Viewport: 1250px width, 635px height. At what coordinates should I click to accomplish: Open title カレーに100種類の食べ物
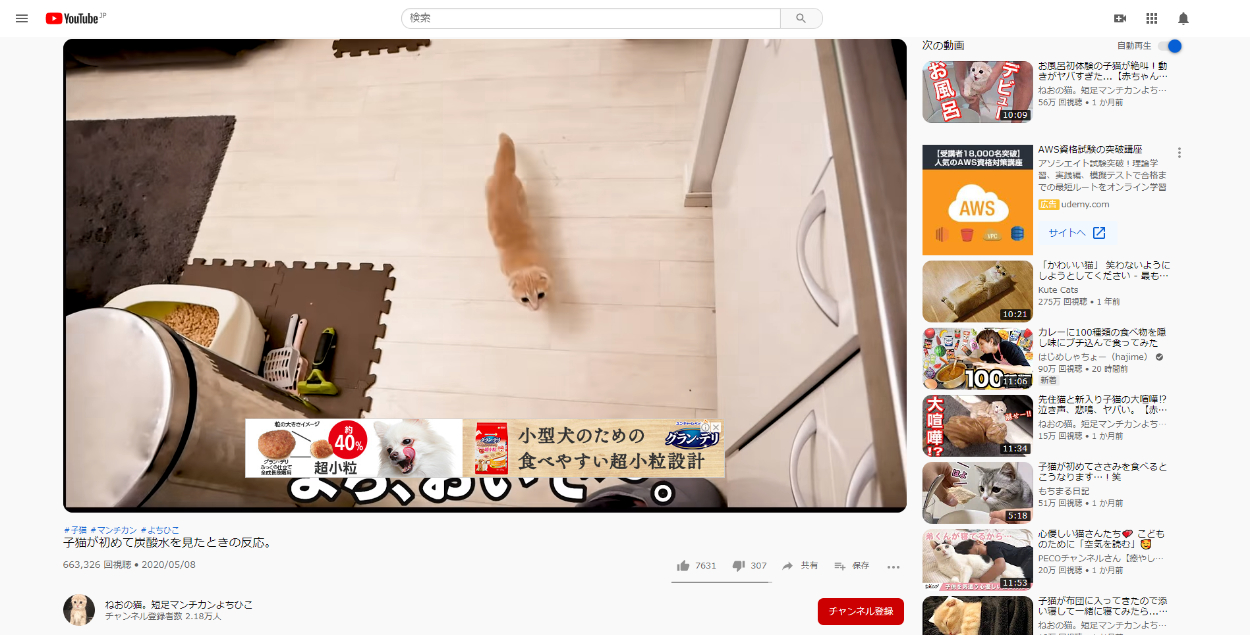coord(1103,338)
